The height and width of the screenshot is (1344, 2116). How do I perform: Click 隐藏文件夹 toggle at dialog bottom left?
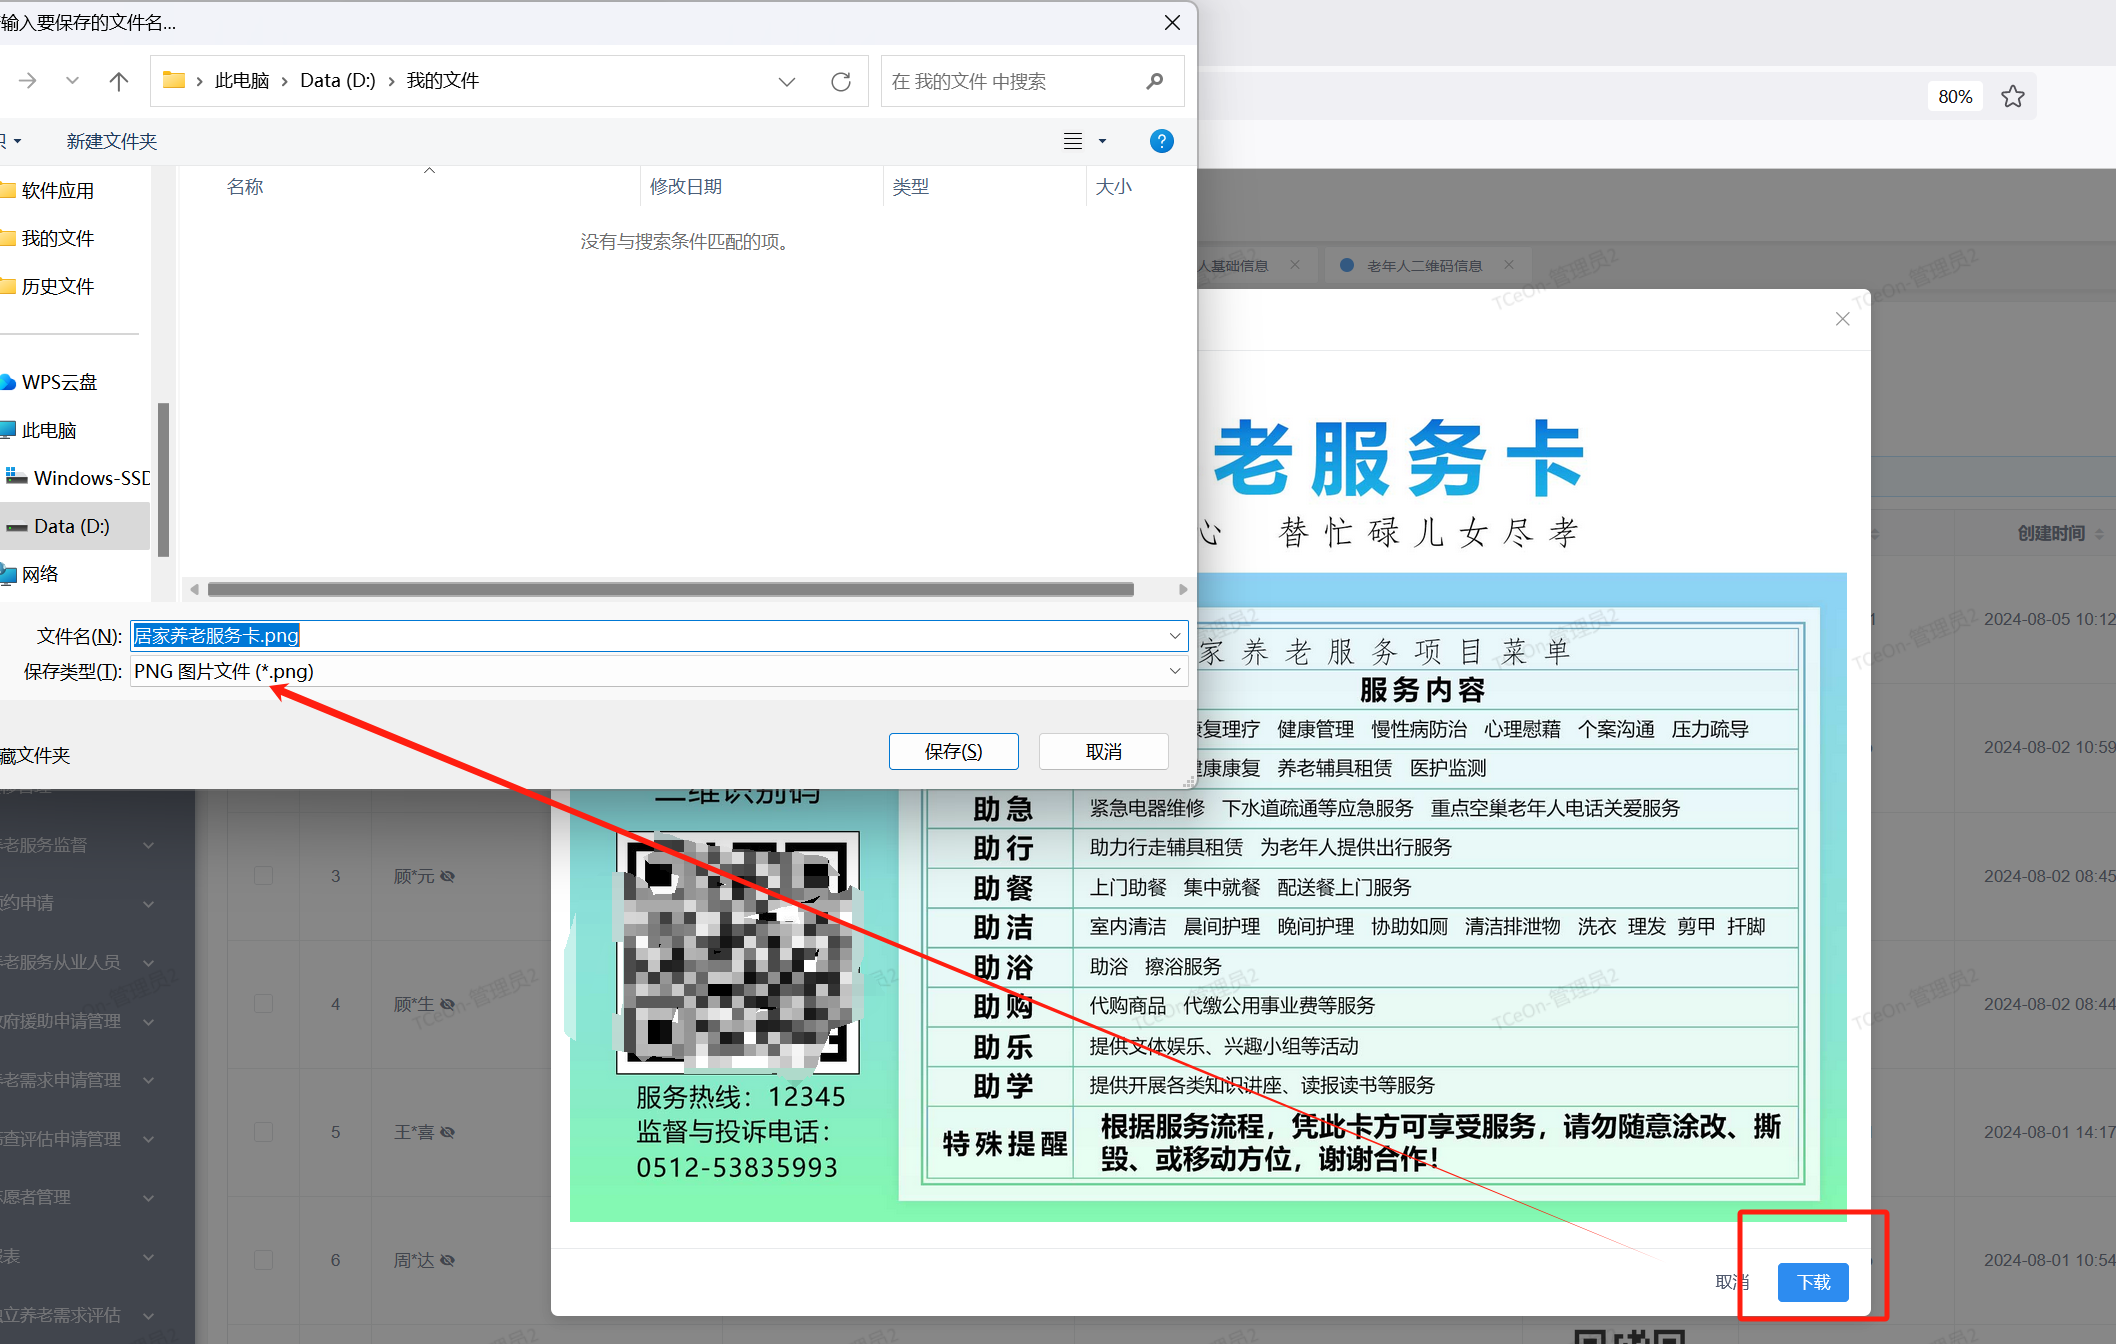tap(34, 756)
